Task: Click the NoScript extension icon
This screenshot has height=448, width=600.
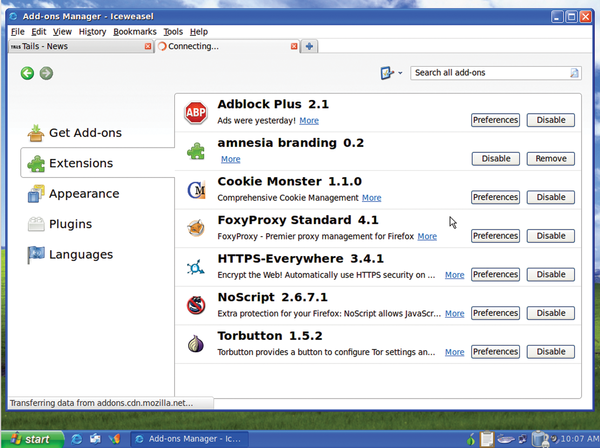Action: coord(196,305)
